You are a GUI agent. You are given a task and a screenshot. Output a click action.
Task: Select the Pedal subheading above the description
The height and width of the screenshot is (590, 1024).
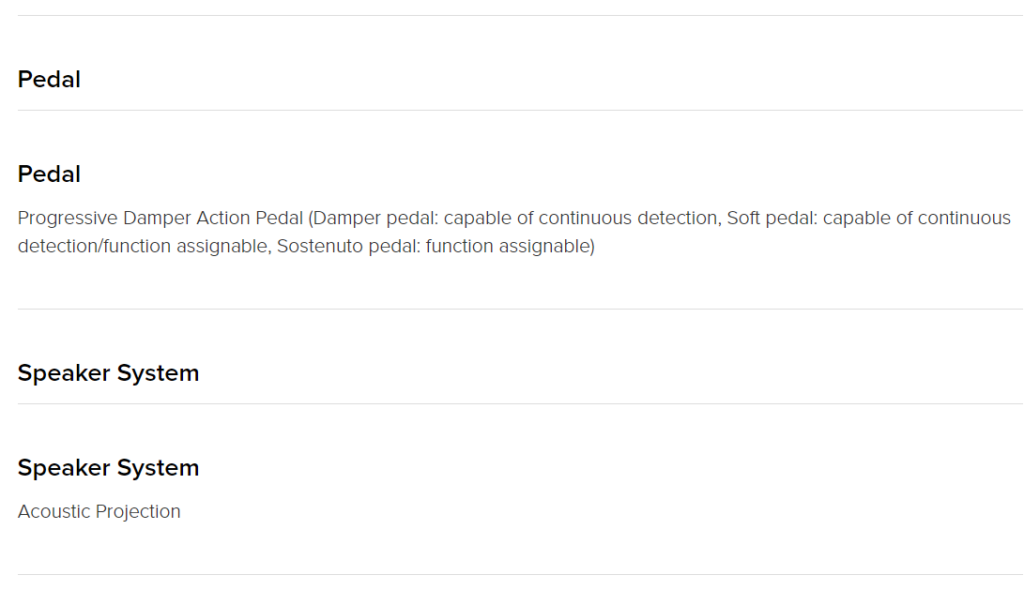49,174
